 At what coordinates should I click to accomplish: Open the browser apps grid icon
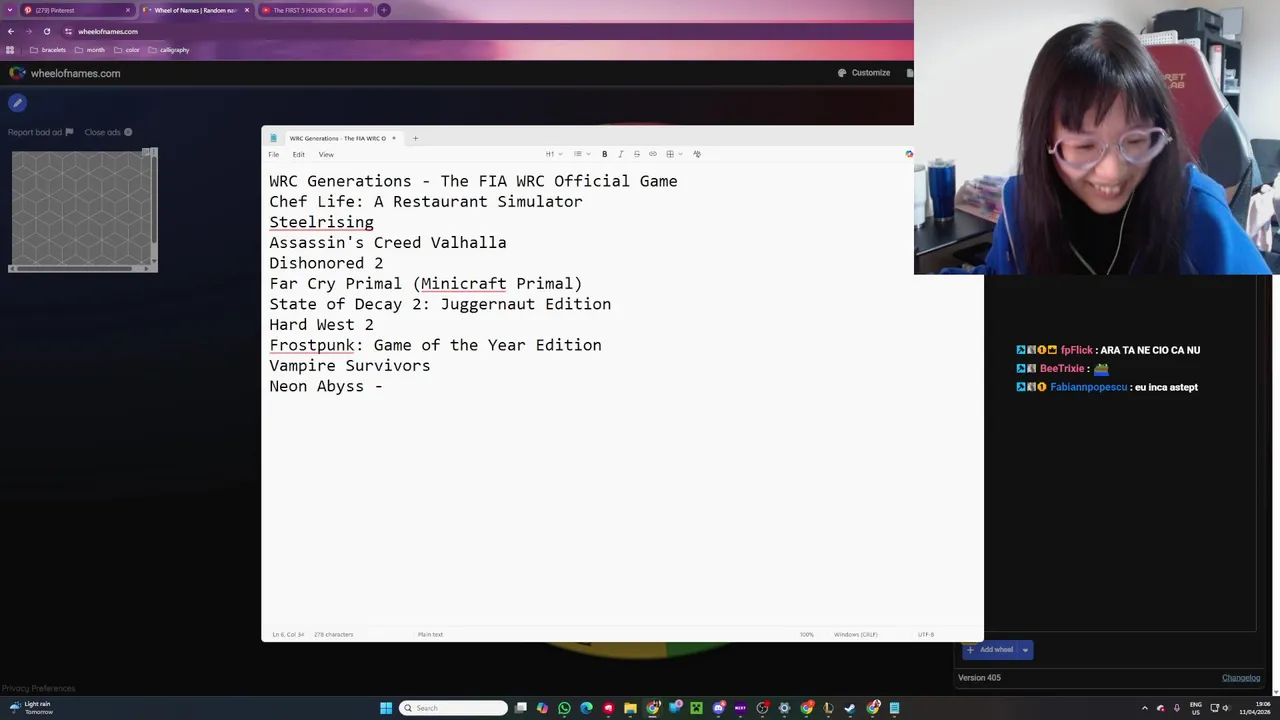[11, 50]
